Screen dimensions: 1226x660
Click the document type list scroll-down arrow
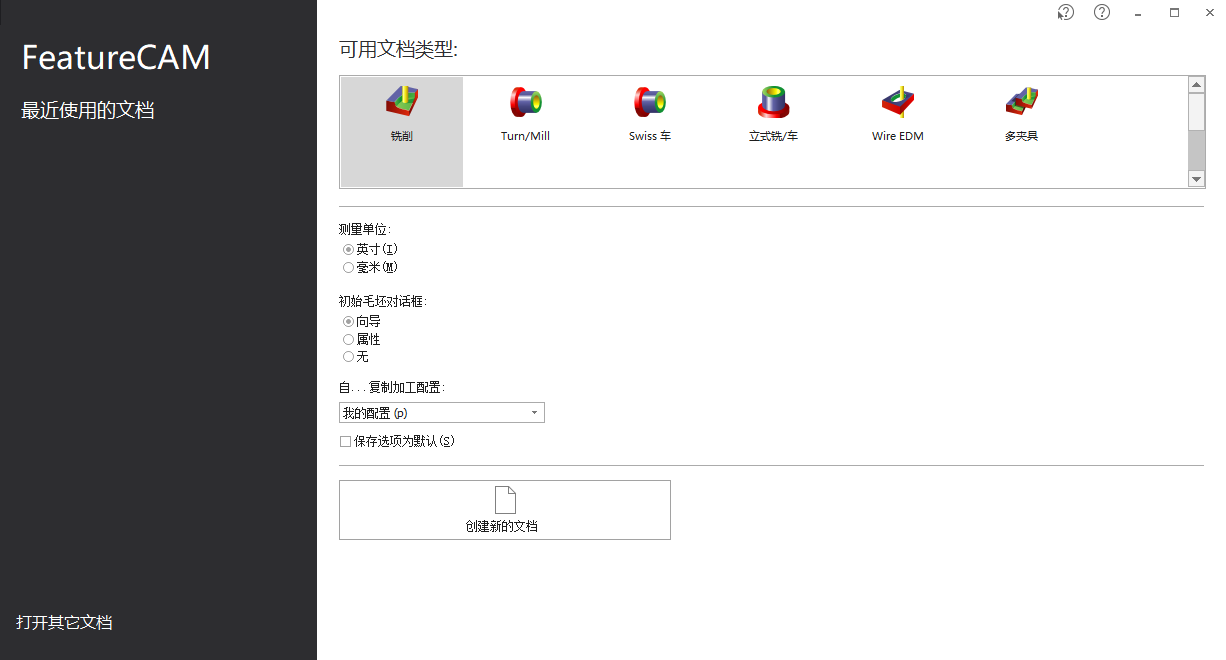pyautogui.click(x=1196, y=179)
